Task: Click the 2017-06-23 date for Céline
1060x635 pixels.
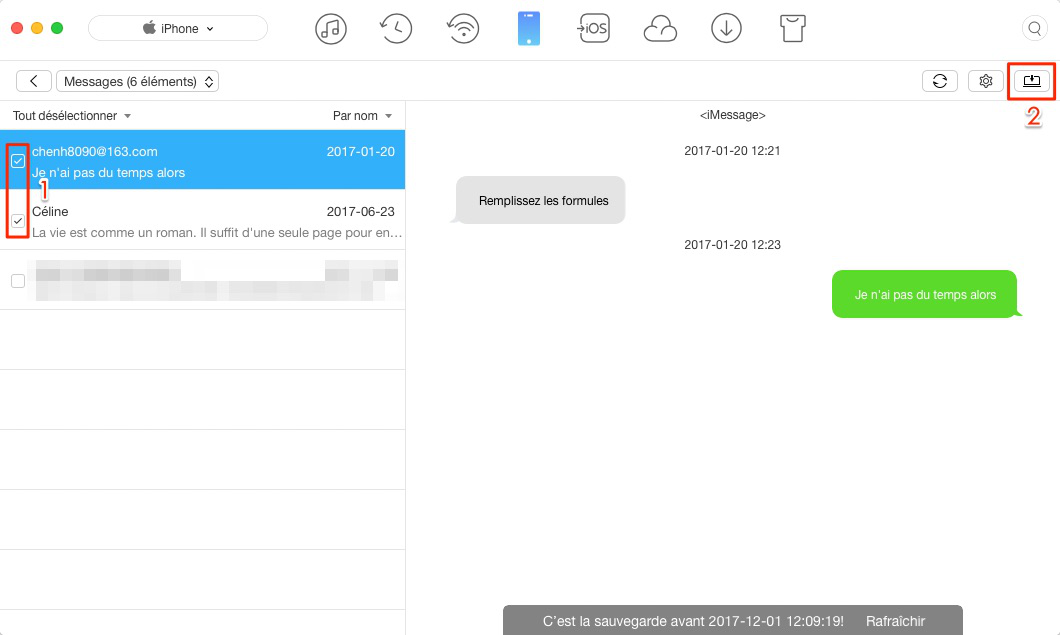Action: (x=360, y=212)
